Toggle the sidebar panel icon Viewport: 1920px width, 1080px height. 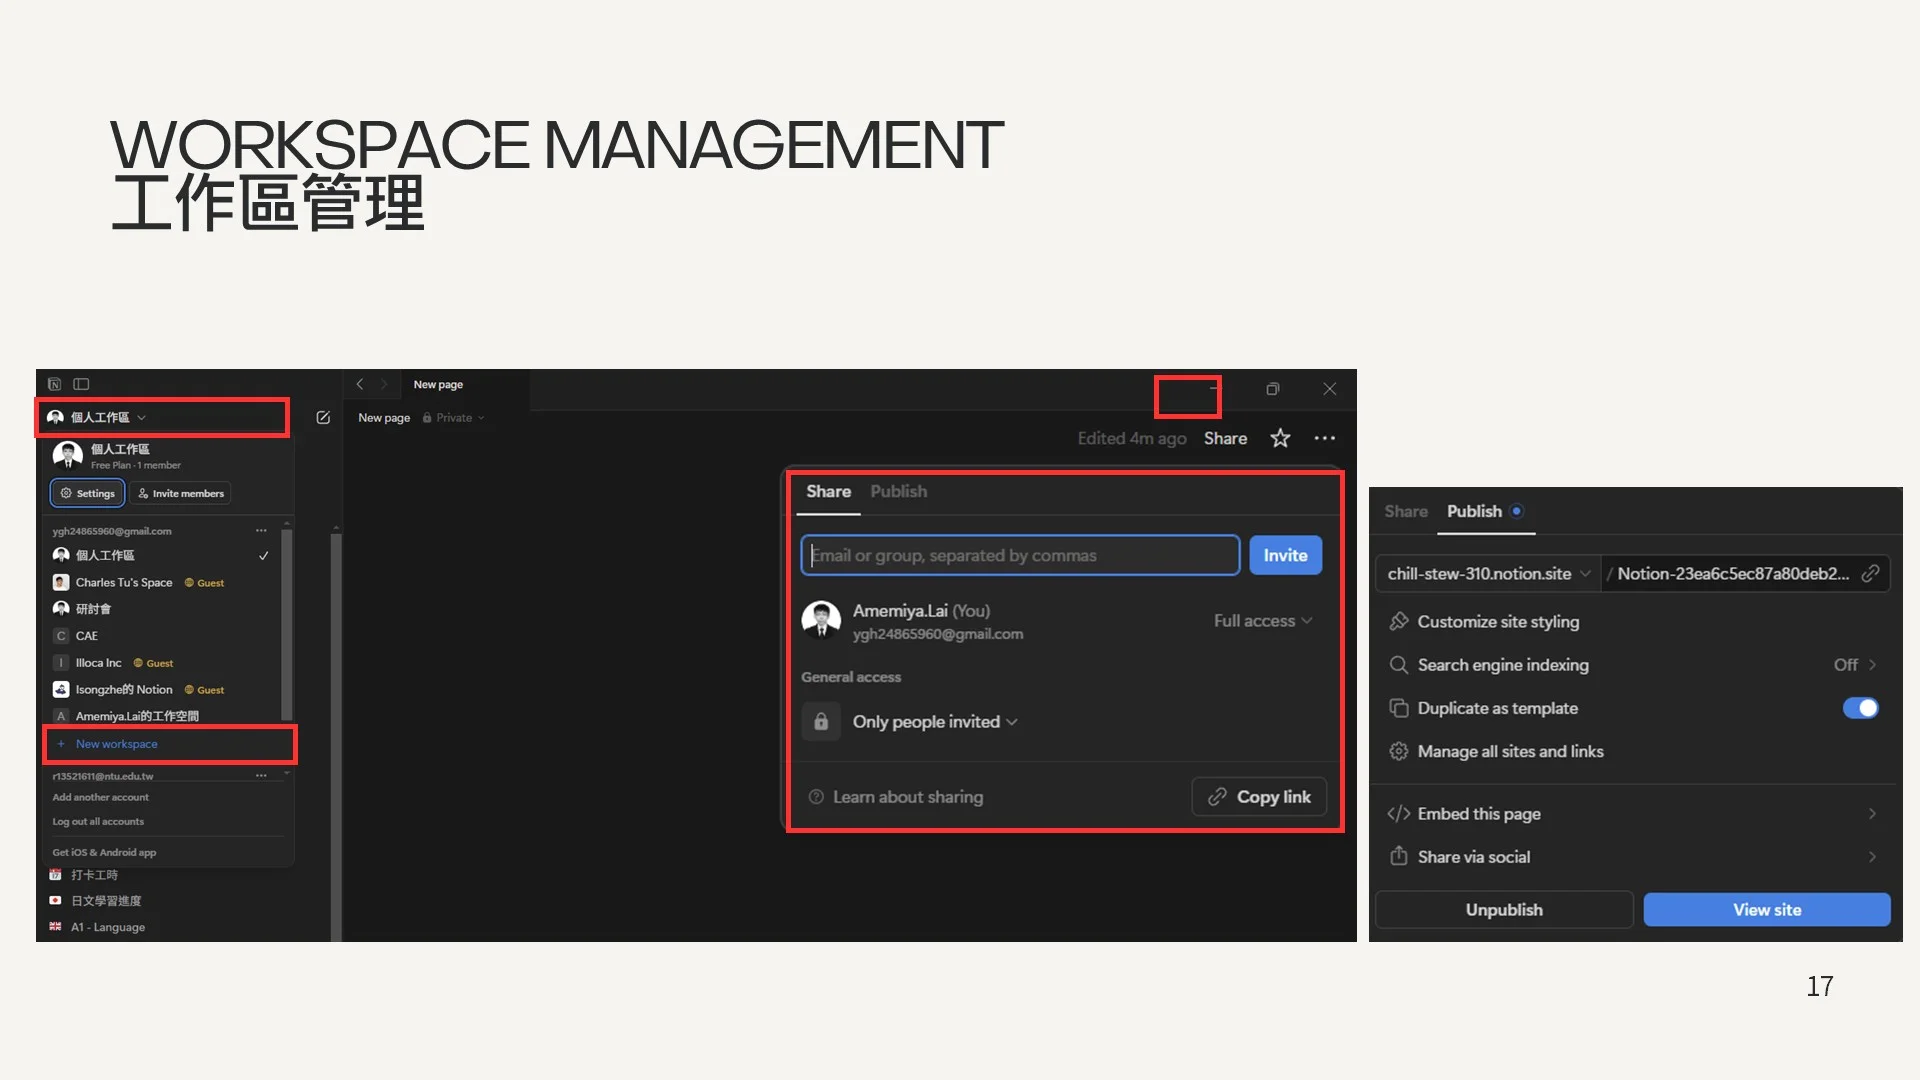coord(81,384)
